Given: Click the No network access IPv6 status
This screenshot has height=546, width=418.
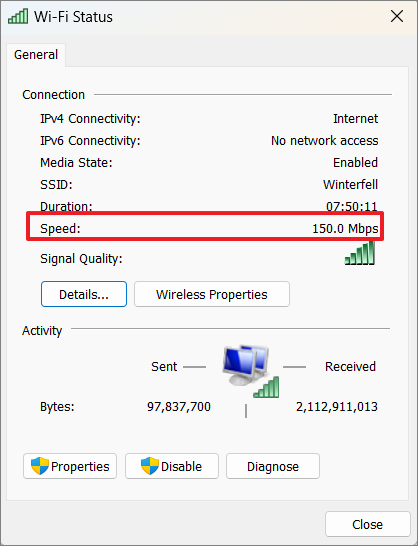Looking at the screenshot, I should 324,141.
